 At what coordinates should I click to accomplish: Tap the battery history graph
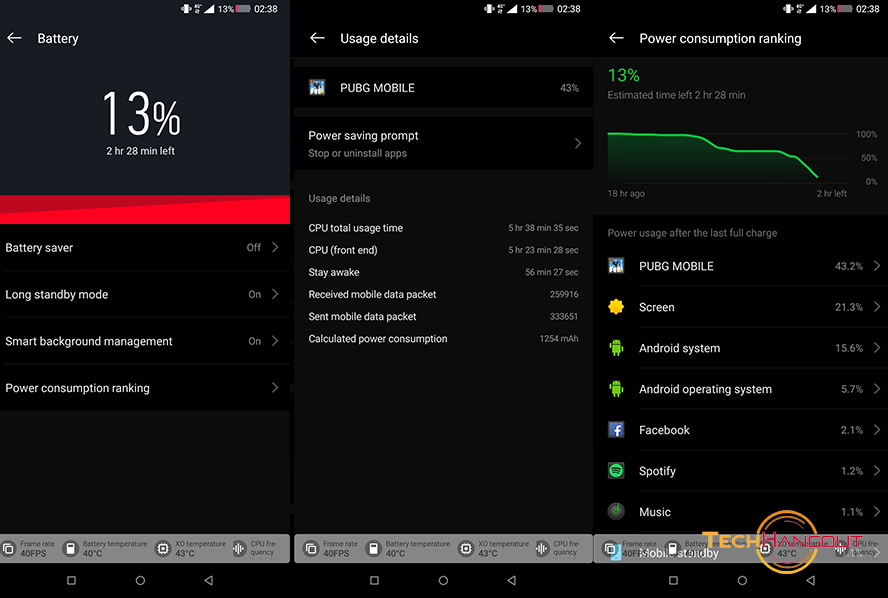pos(727,157)
